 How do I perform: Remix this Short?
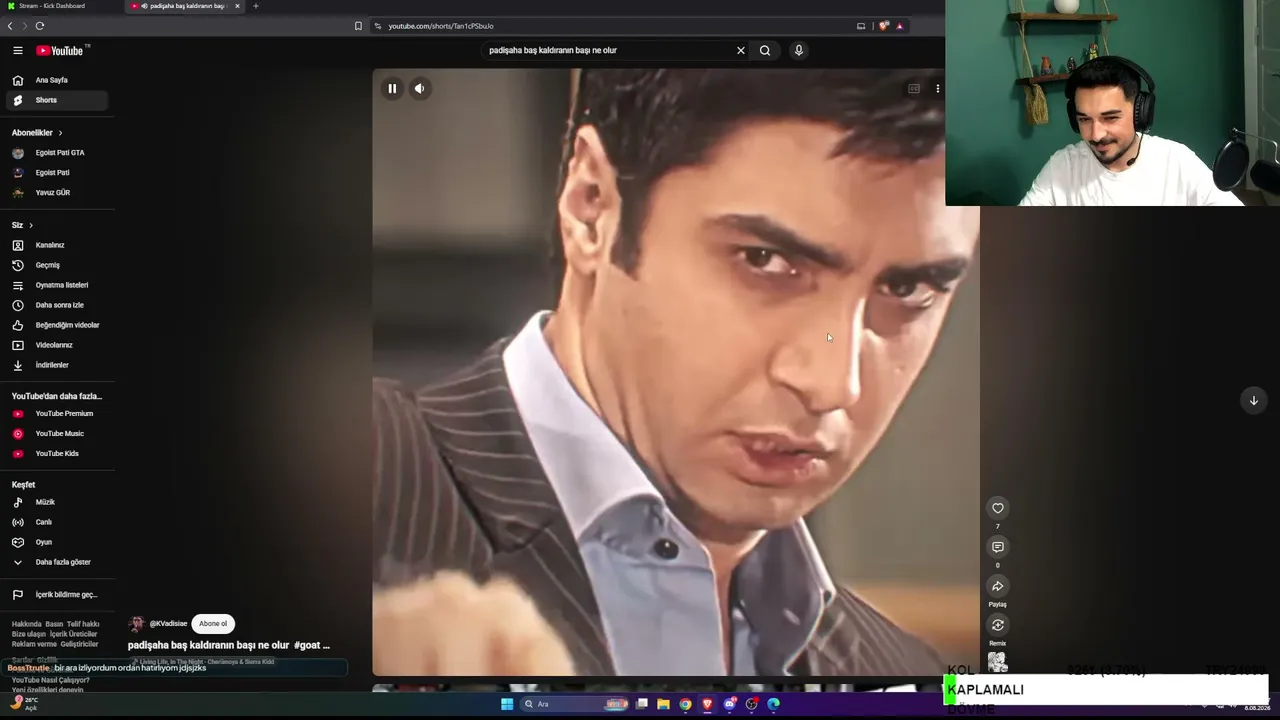click(x=997, y=625)
